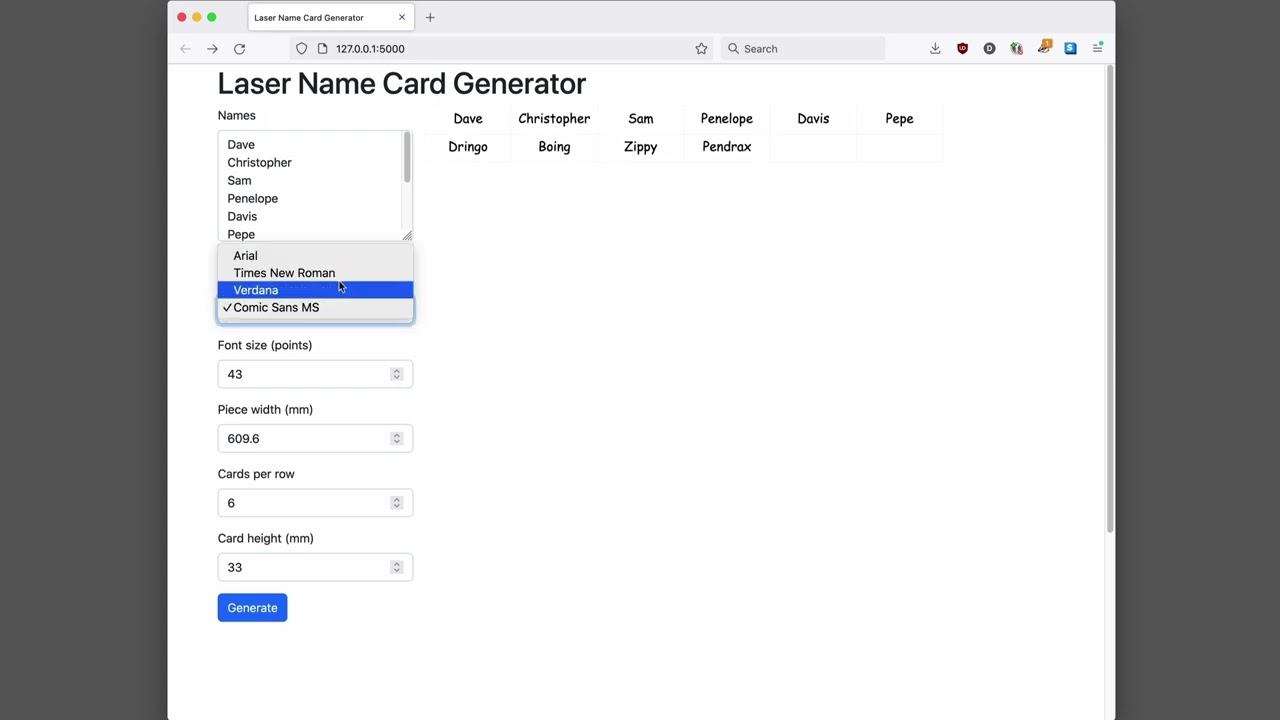Click the Generate button
This screenshot has height=720, width=1280.
tap(252, 608)
